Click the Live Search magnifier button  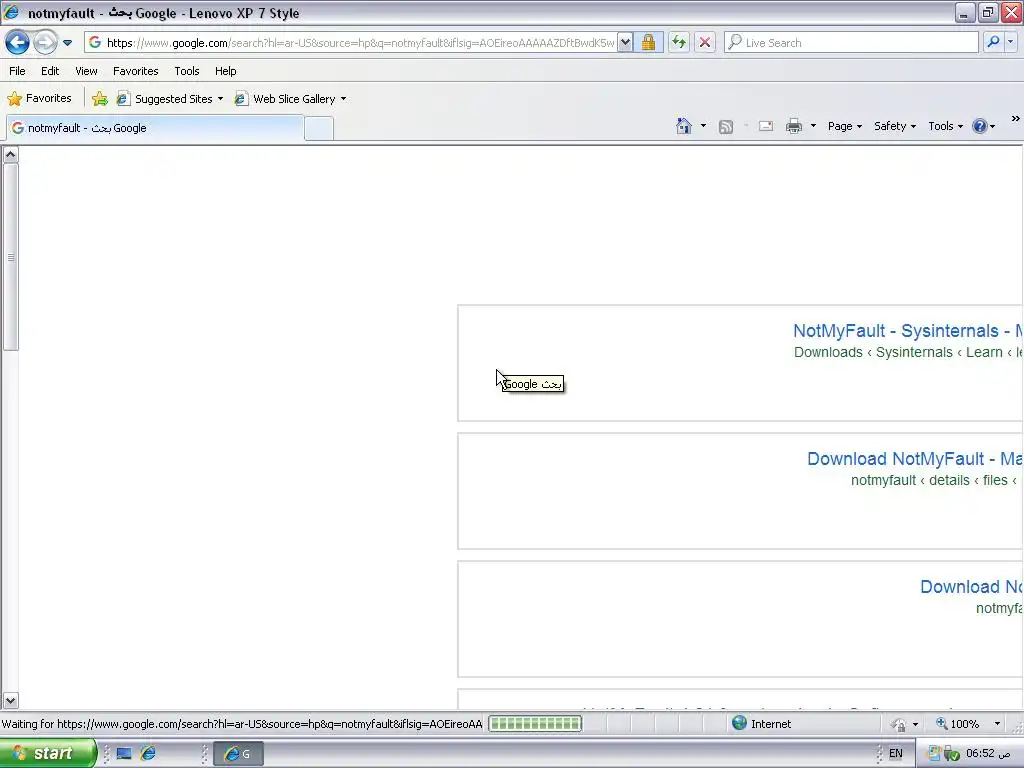coord(993,42)
